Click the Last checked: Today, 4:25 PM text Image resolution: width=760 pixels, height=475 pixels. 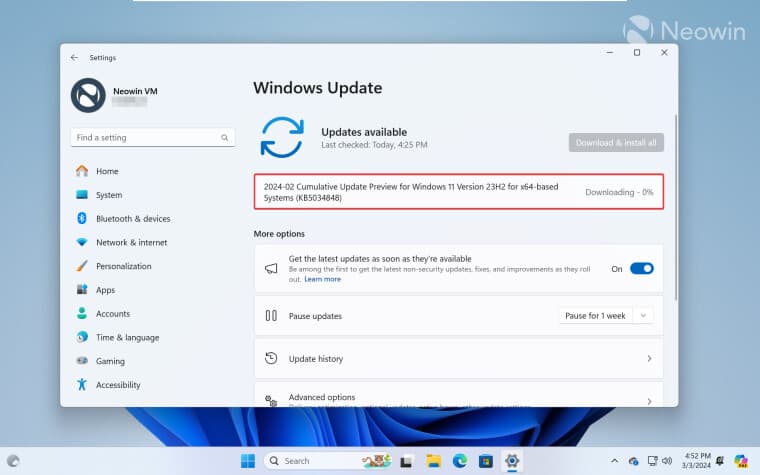374,145
